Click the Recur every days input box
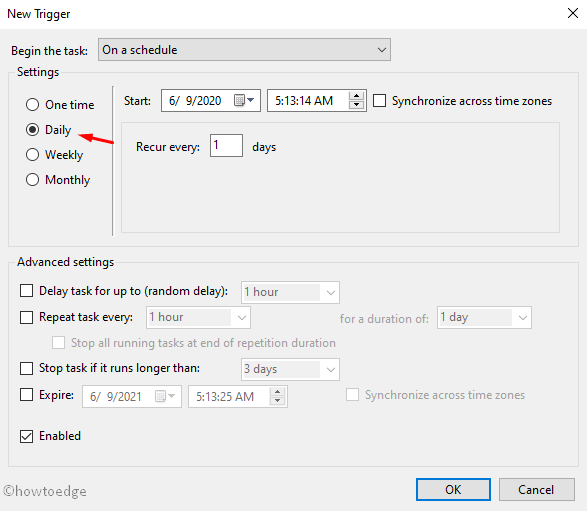The height and width of the screenshot is (511, 587). [226, 146]
